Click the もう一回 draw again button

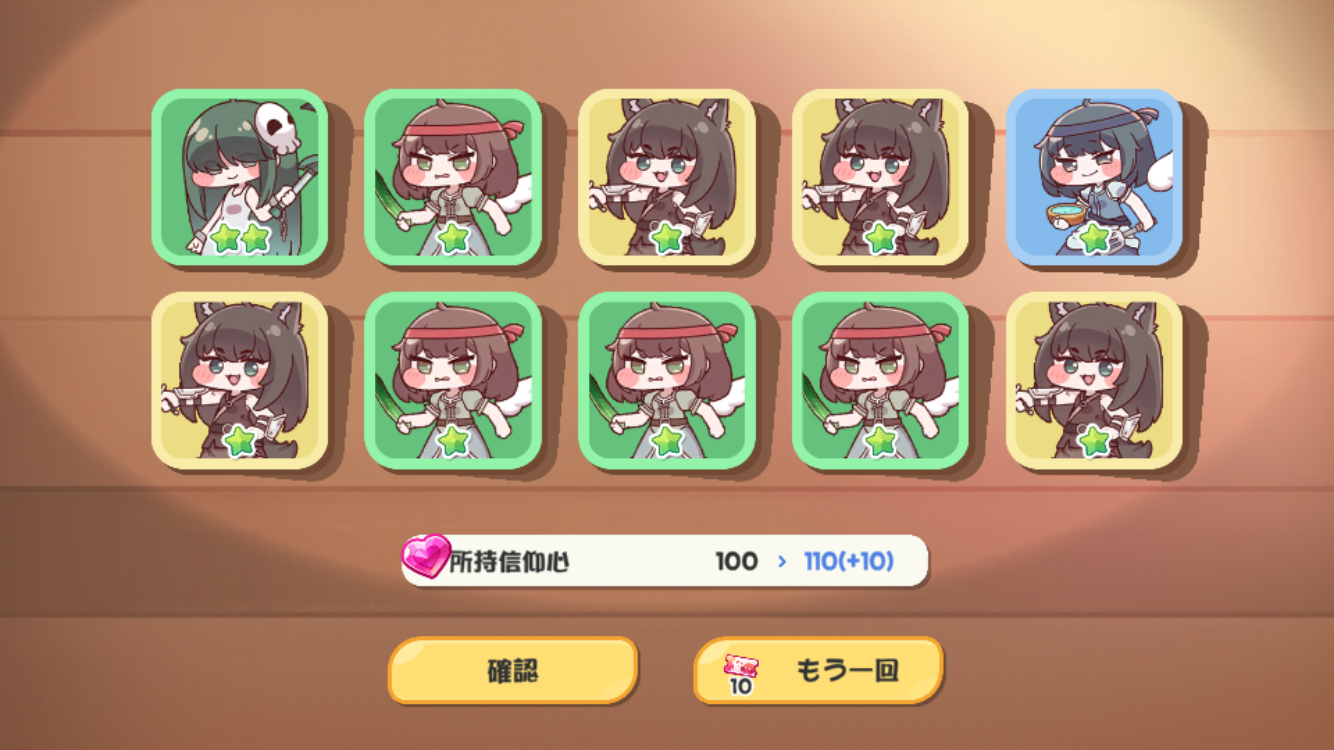click(818, 670)
